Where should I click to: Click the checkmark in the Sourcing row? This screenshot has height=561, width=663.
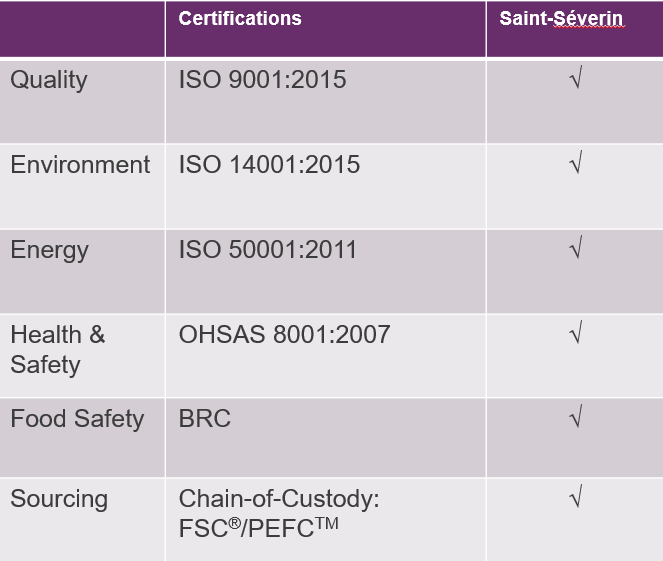pos(576,496)
